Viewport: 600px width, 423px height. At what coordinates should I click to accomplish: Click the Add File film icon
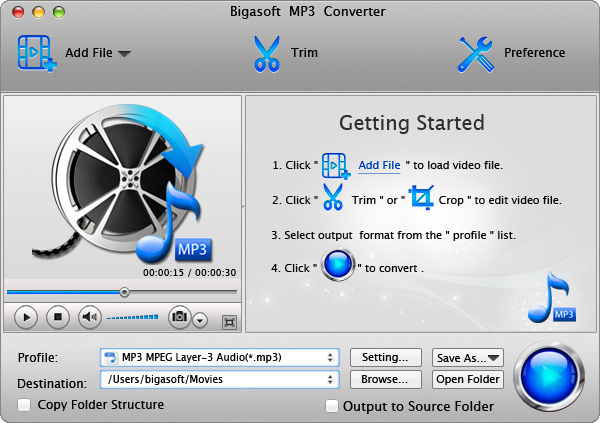click(36, 53)
